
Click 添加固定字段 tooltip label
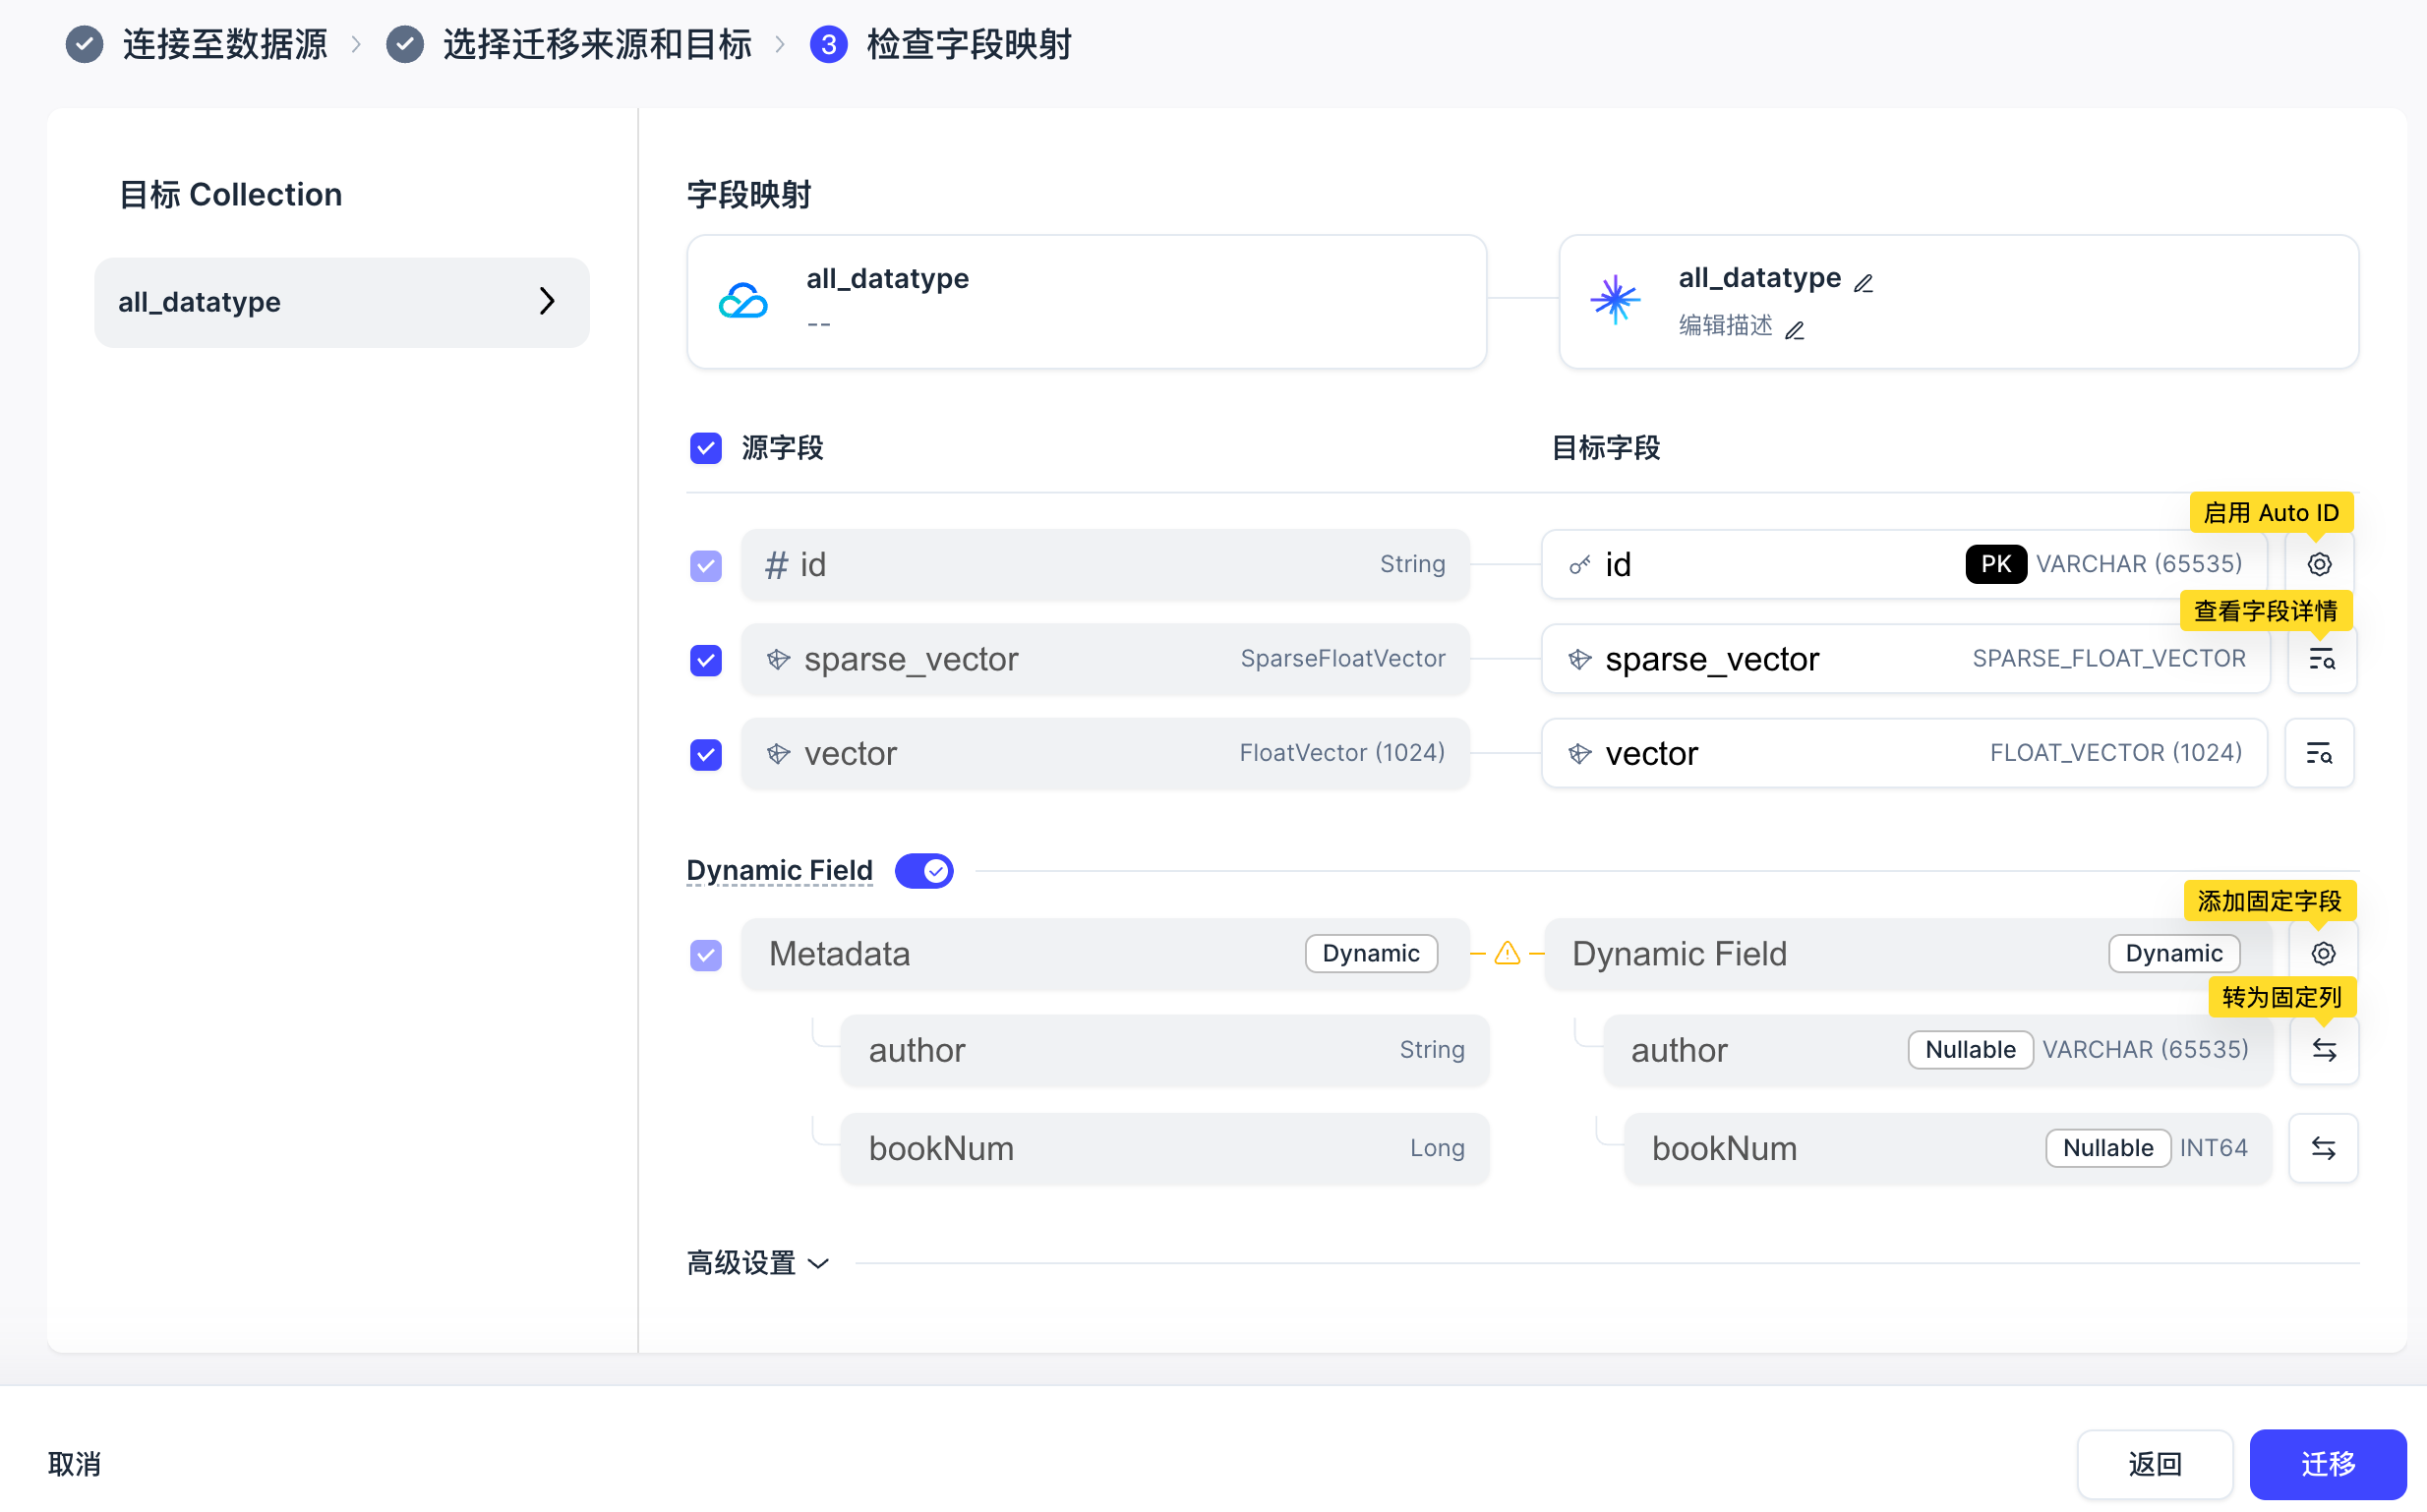(x=2269, y=901)
